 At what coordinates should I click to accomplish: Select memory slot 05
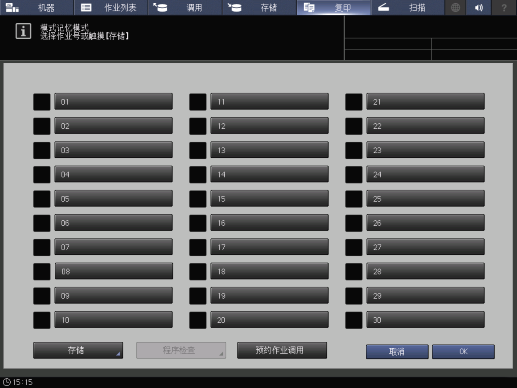(x=114, y=199)
